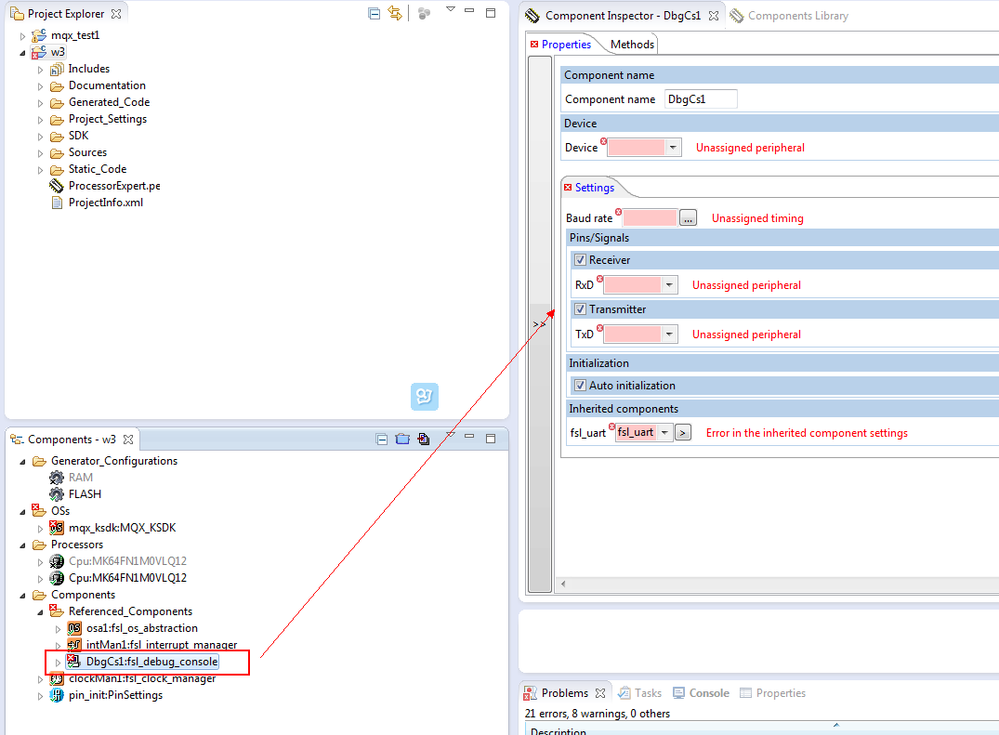Click the mqx_test1 project icon

(39, 36)
